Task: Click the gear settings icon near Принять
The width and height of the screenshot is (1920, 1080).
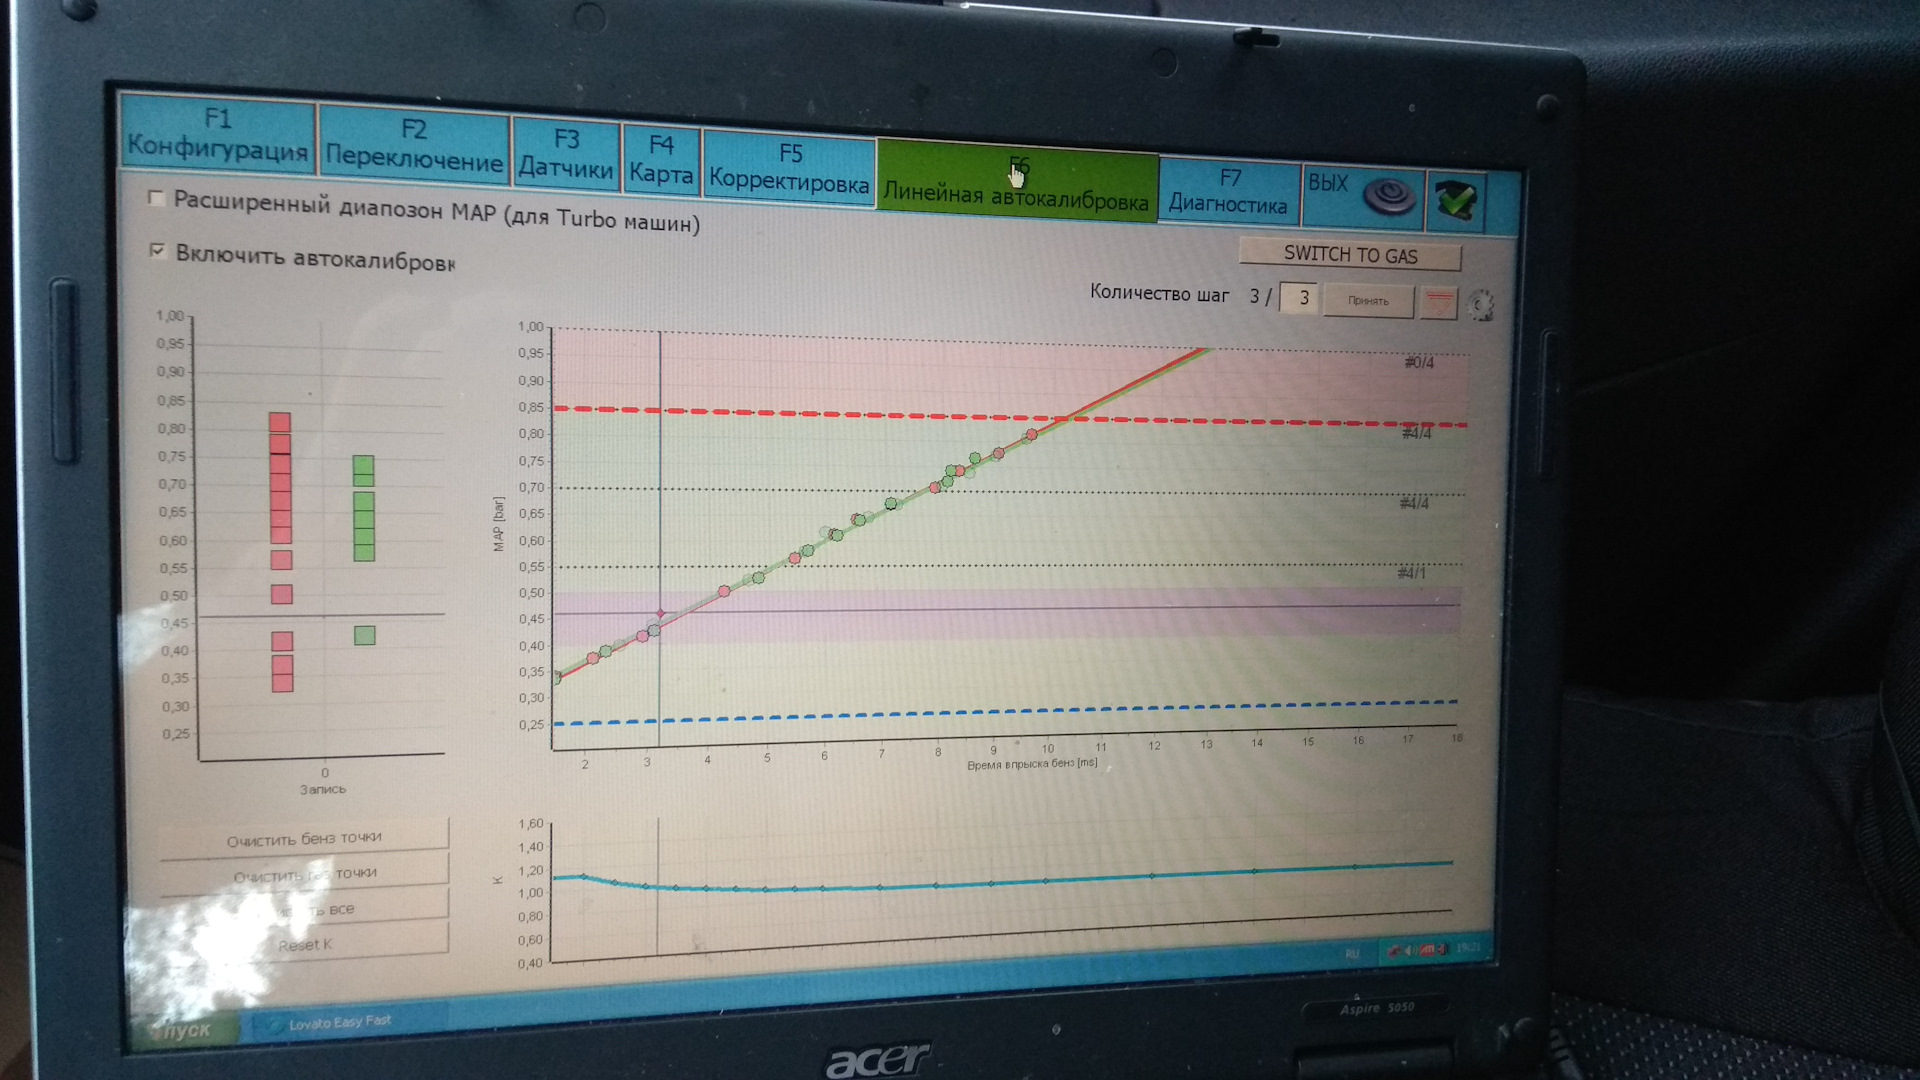Action: tap(1481, 305)
